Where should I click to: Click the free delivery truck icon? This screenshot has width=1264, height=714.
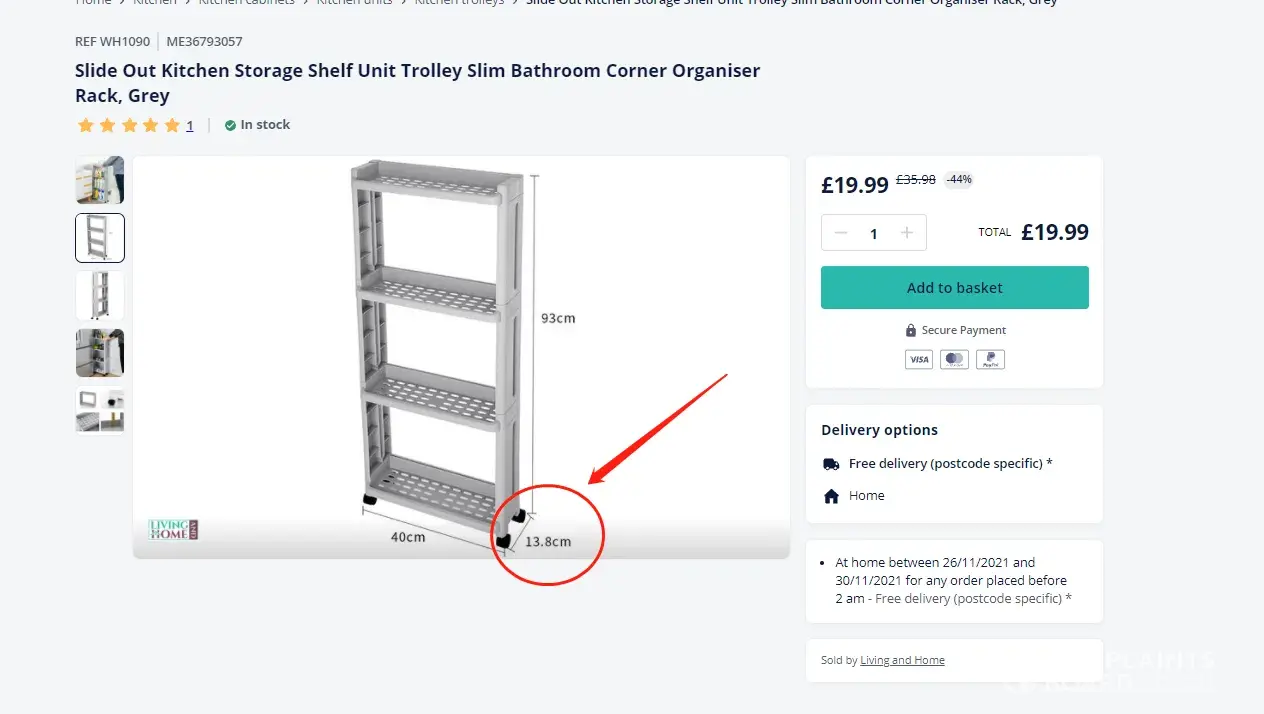[x=831, y=464]
